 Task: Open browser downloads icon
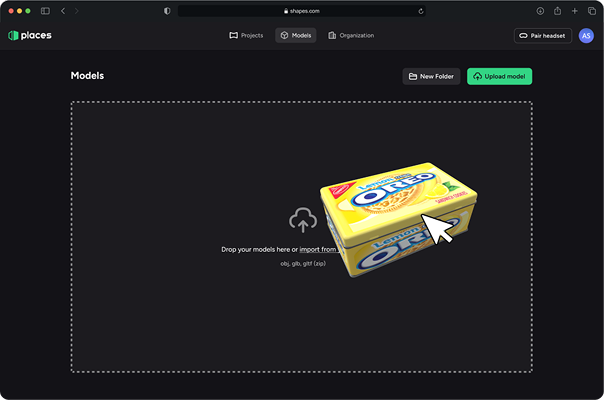(540, 11)
